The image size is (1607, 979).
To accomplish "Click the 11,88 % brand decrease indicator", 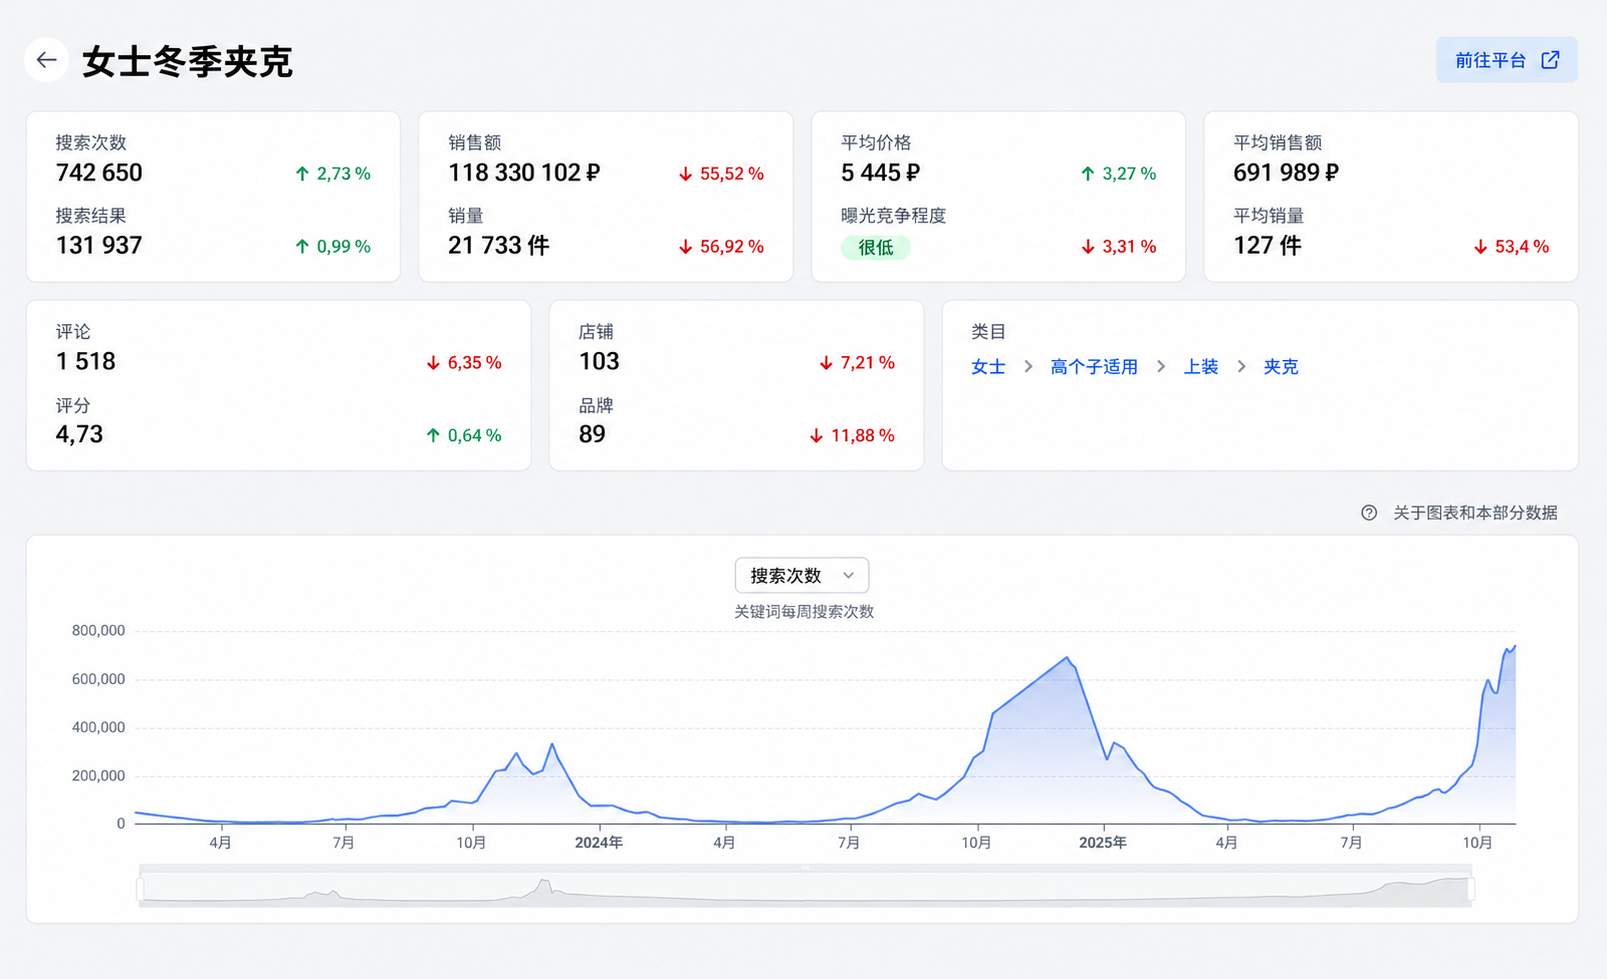I will (852, 436).
